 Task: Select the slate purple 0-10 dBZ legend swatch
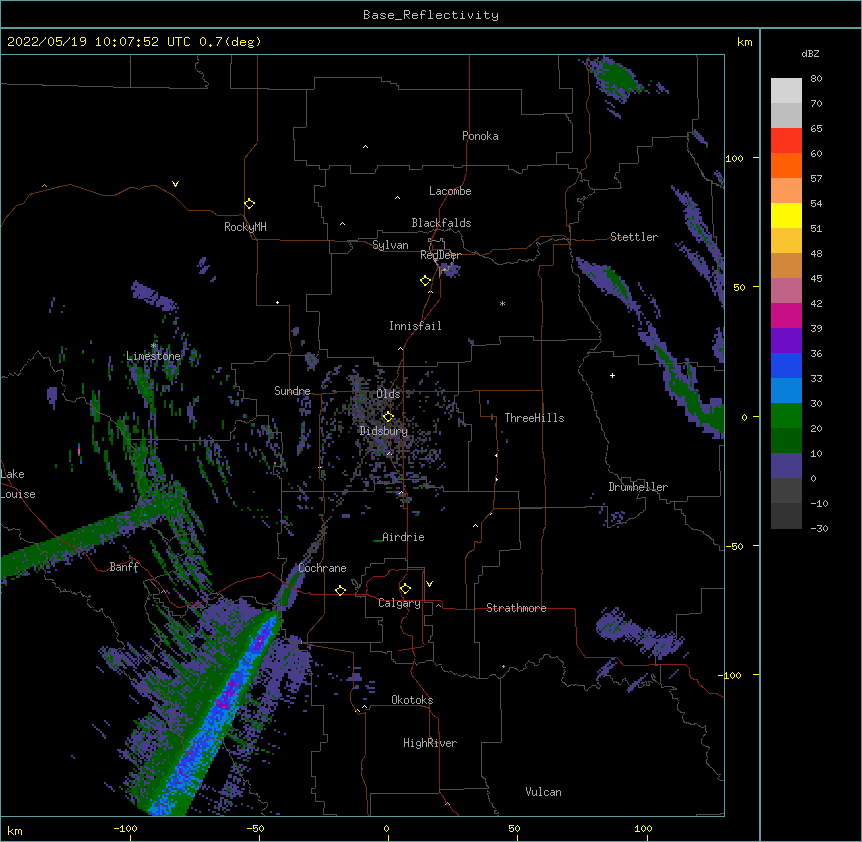click(x=786, y=466)
